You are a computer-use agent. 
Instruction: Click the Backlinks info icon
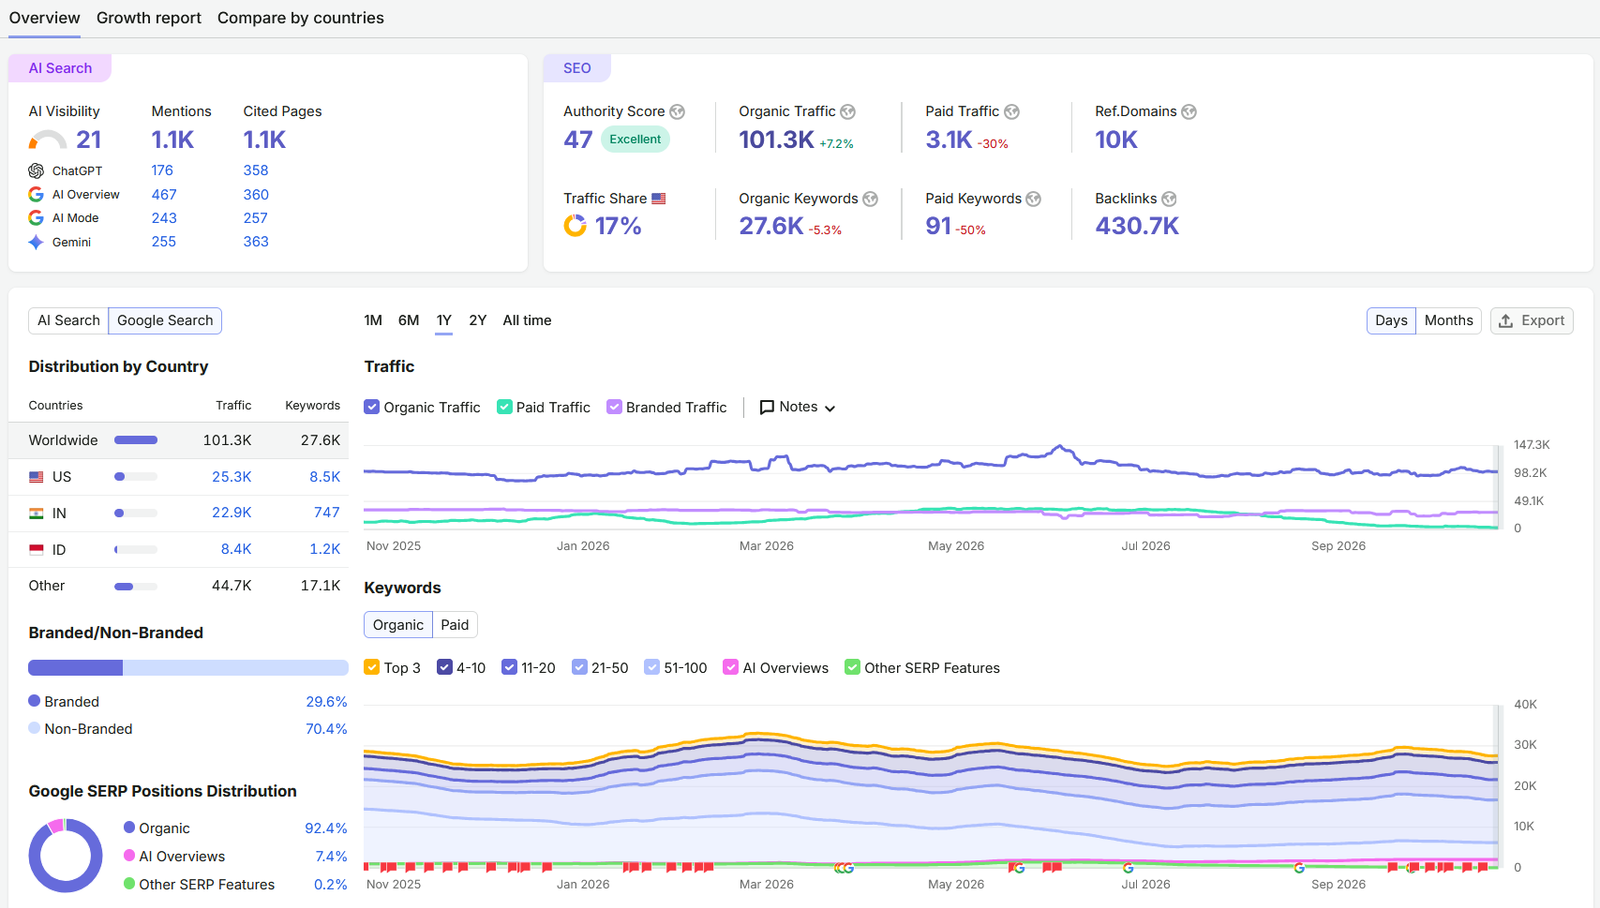click(1169, 199)
